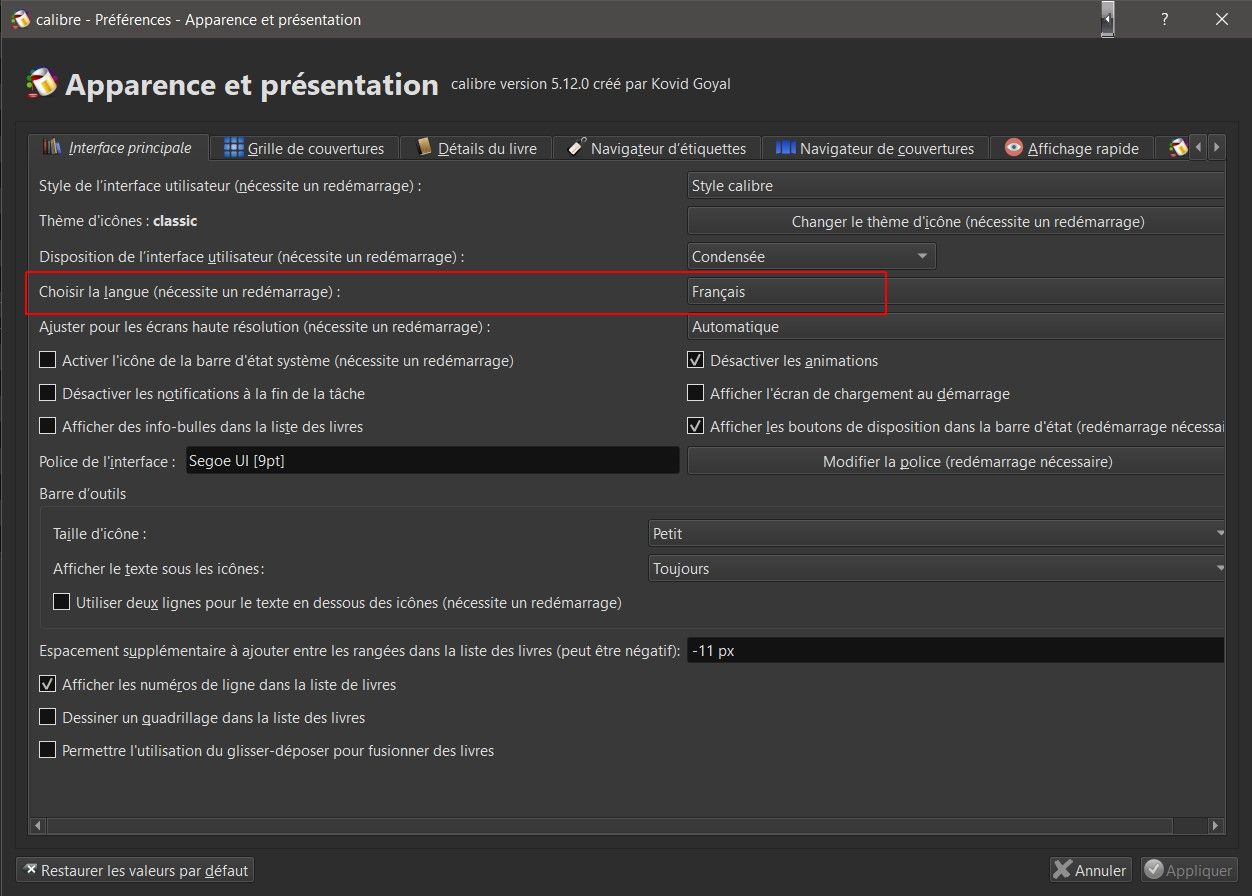
Task: Open the Détails du livre tab
Action: coord(476,148)
